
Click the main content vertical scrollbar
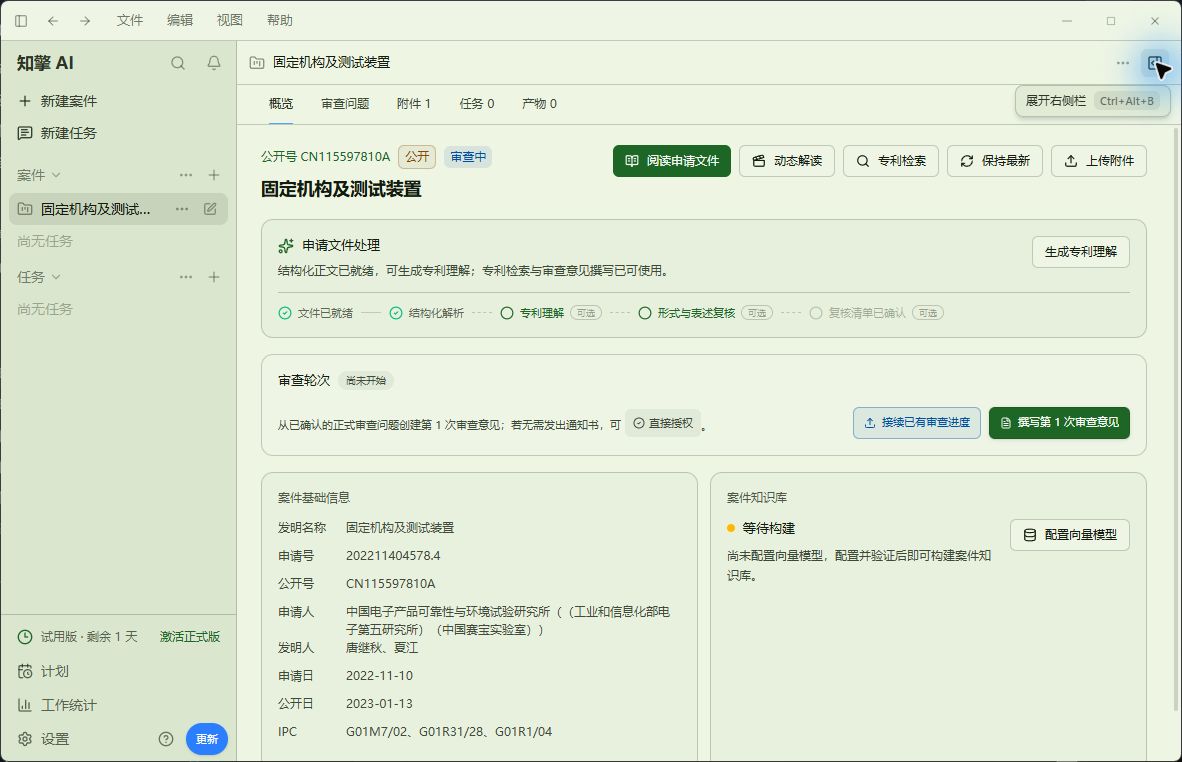point(1177,418)
